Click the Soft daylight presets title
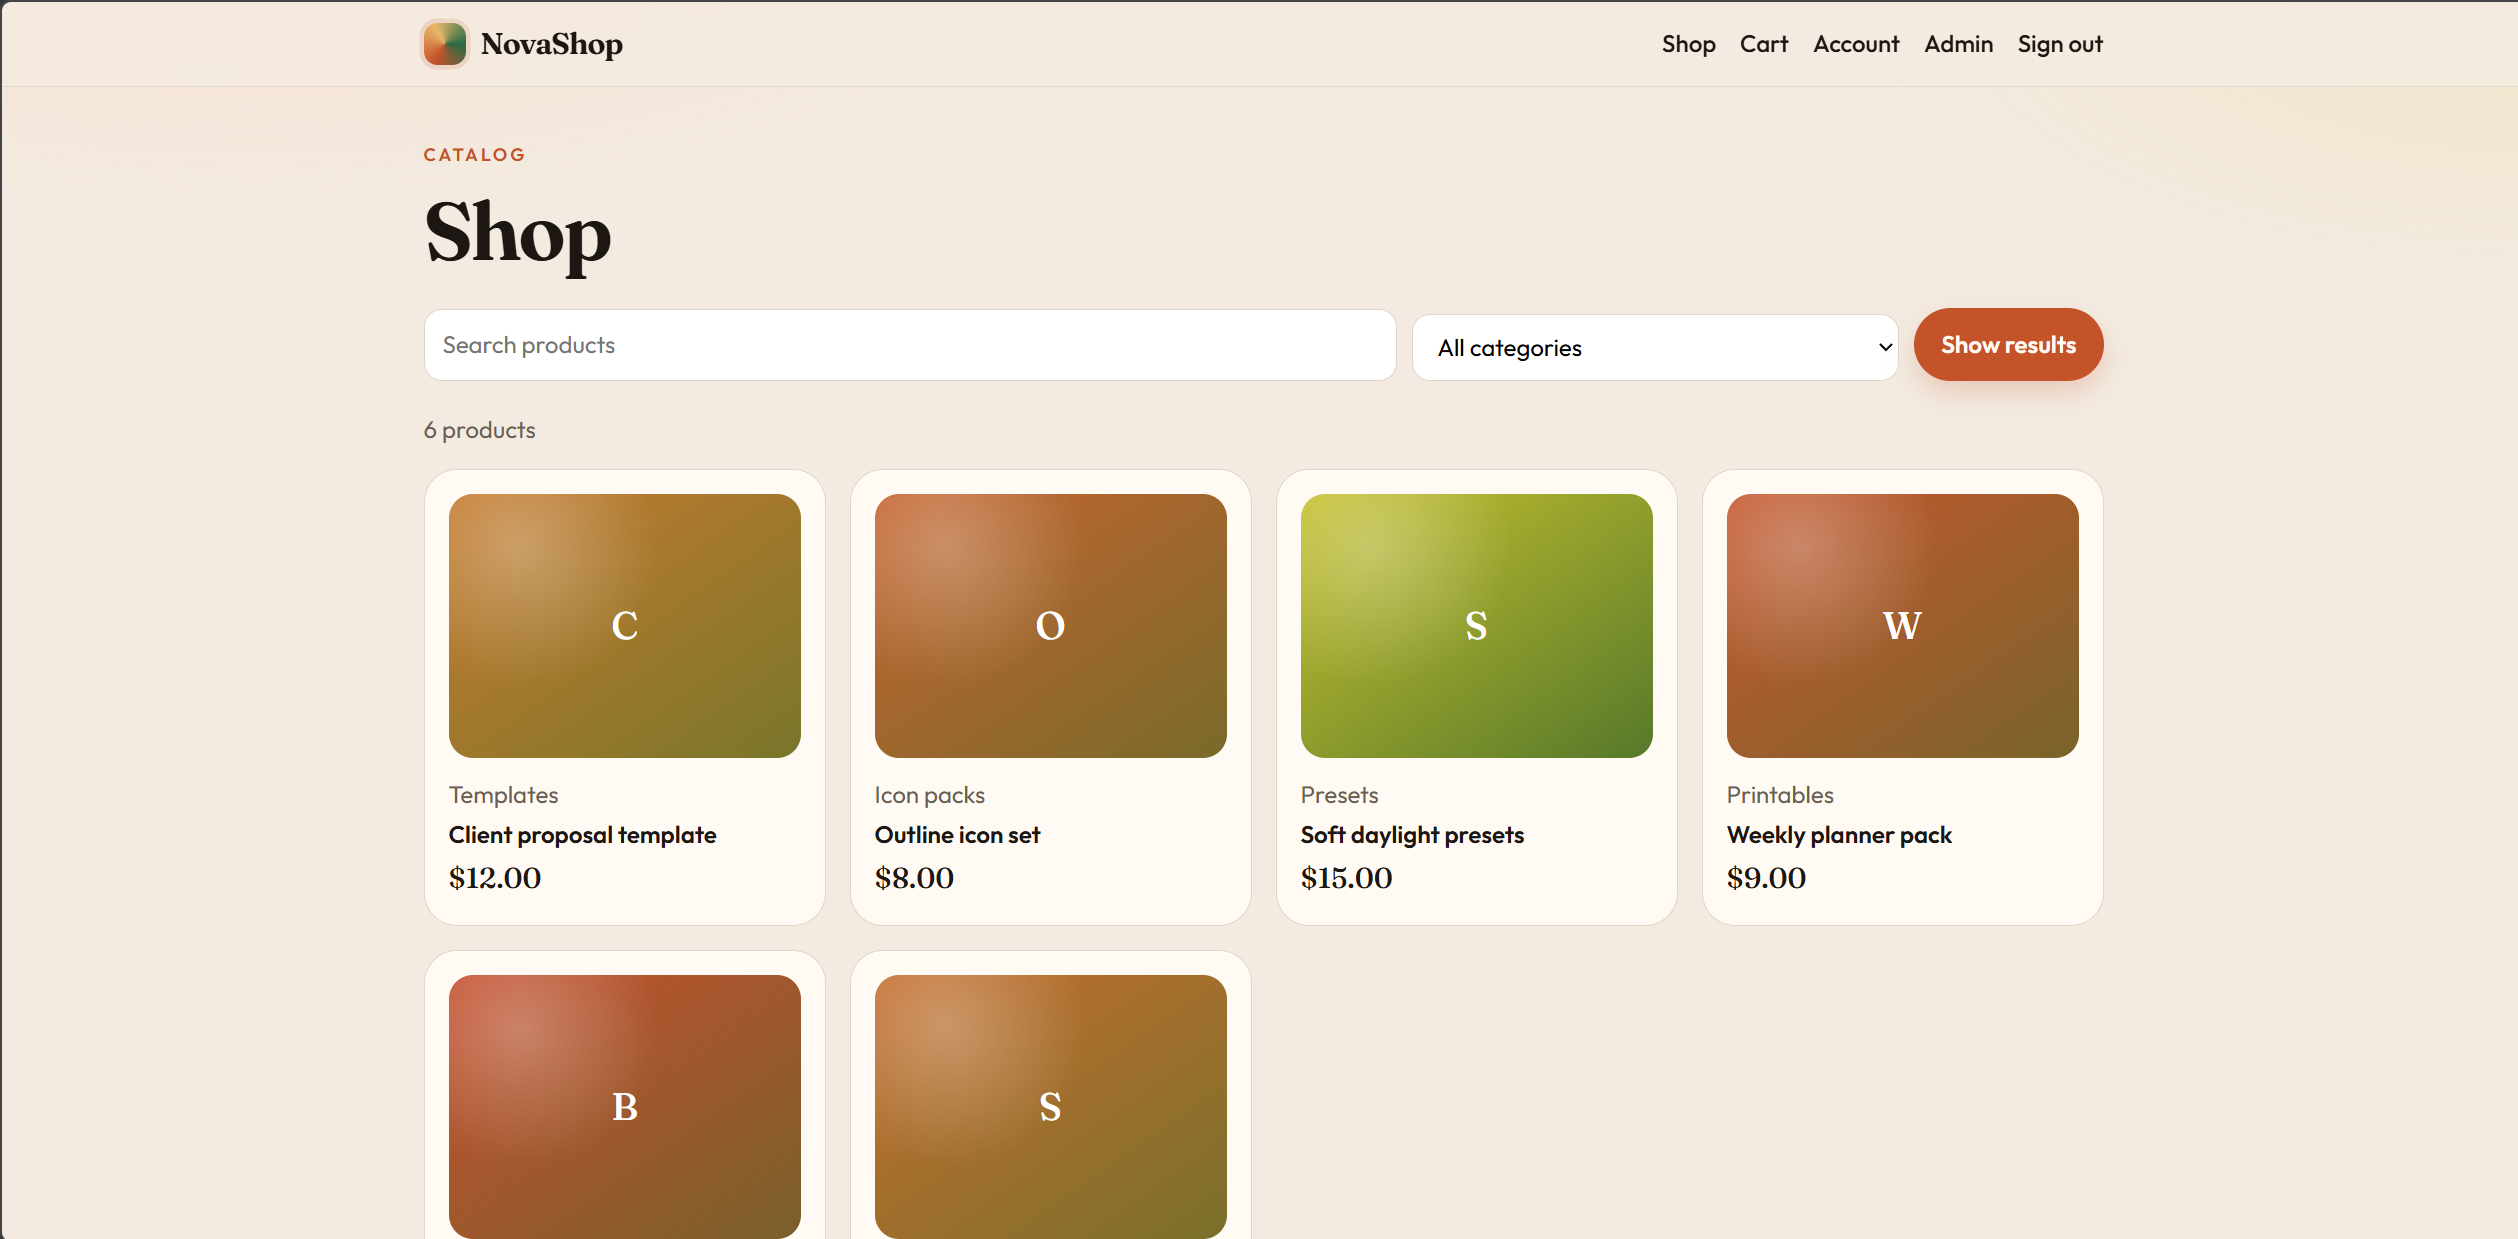The height and width of the screenshot is (1239, 2518). click(x=1412, y=835)
